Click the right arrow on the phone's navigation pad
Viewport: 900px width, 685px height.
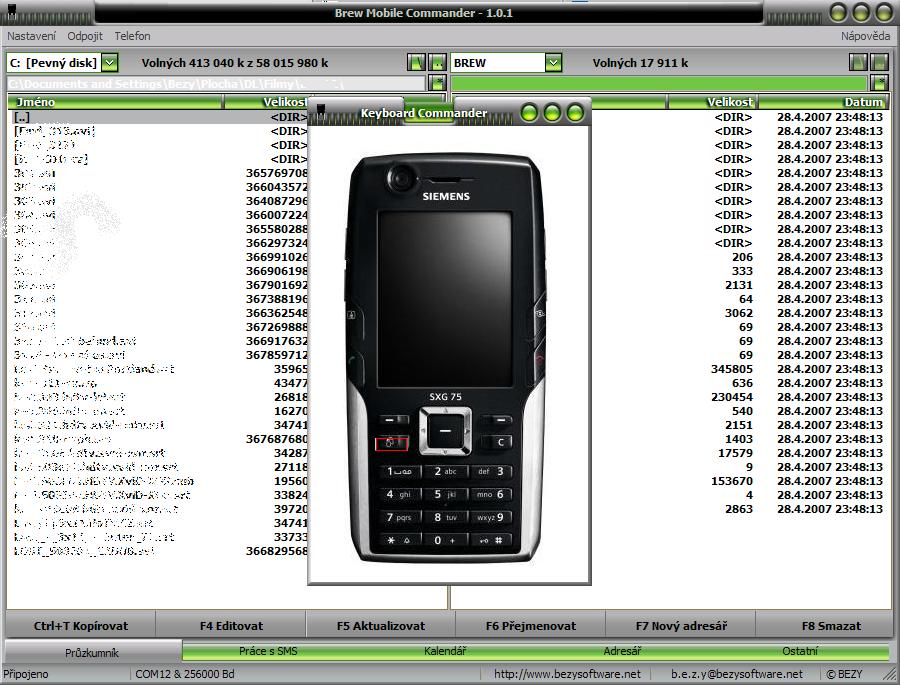[466, 431]
